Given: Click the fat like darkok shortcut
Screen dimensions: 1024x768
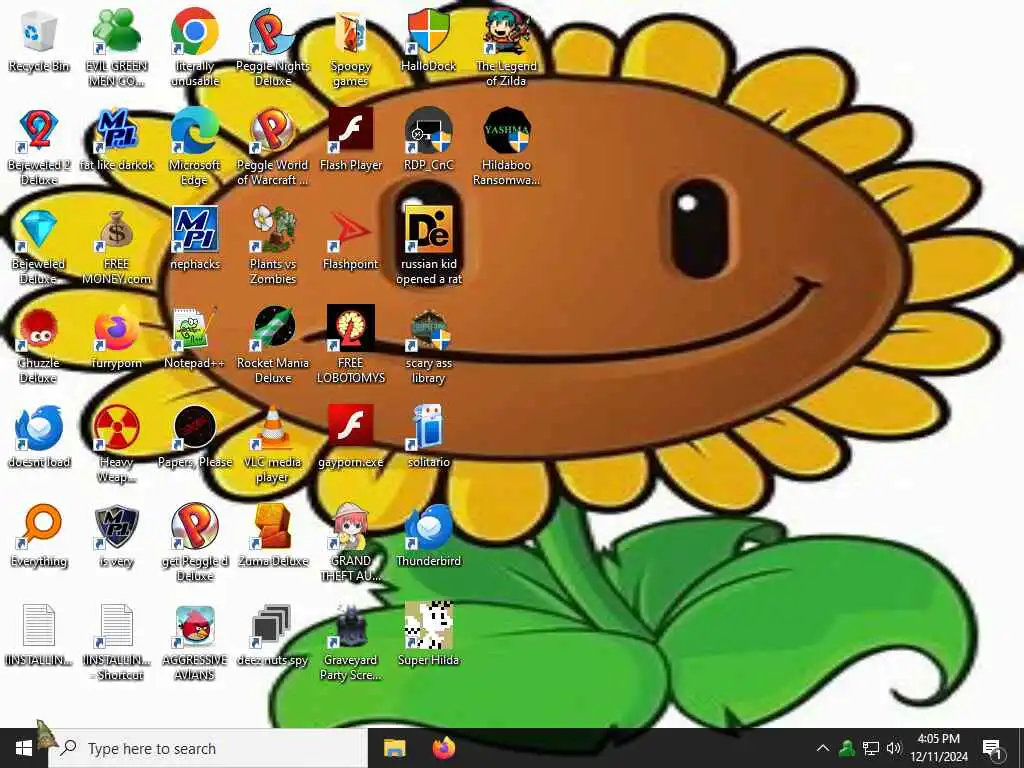Looking at the screenshot, I should point(116,130).
